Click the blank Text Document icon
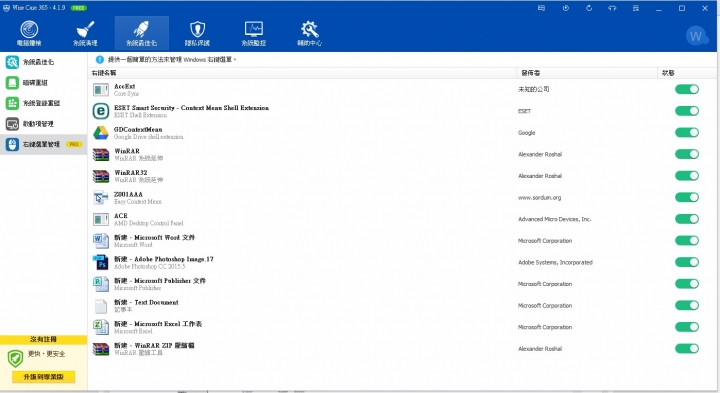The width and height of the screenshot is (720, 393). [x=101, y=306]
